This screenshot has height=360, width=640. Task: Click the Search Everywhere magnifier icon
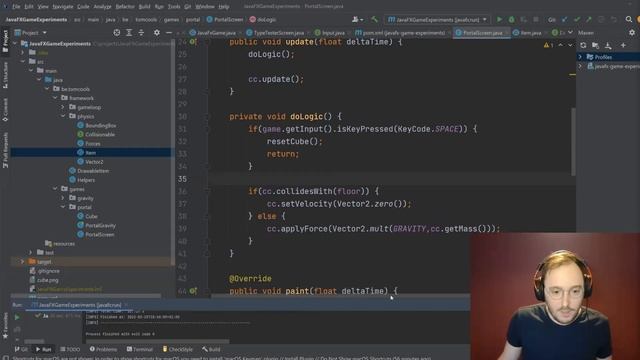629,19
